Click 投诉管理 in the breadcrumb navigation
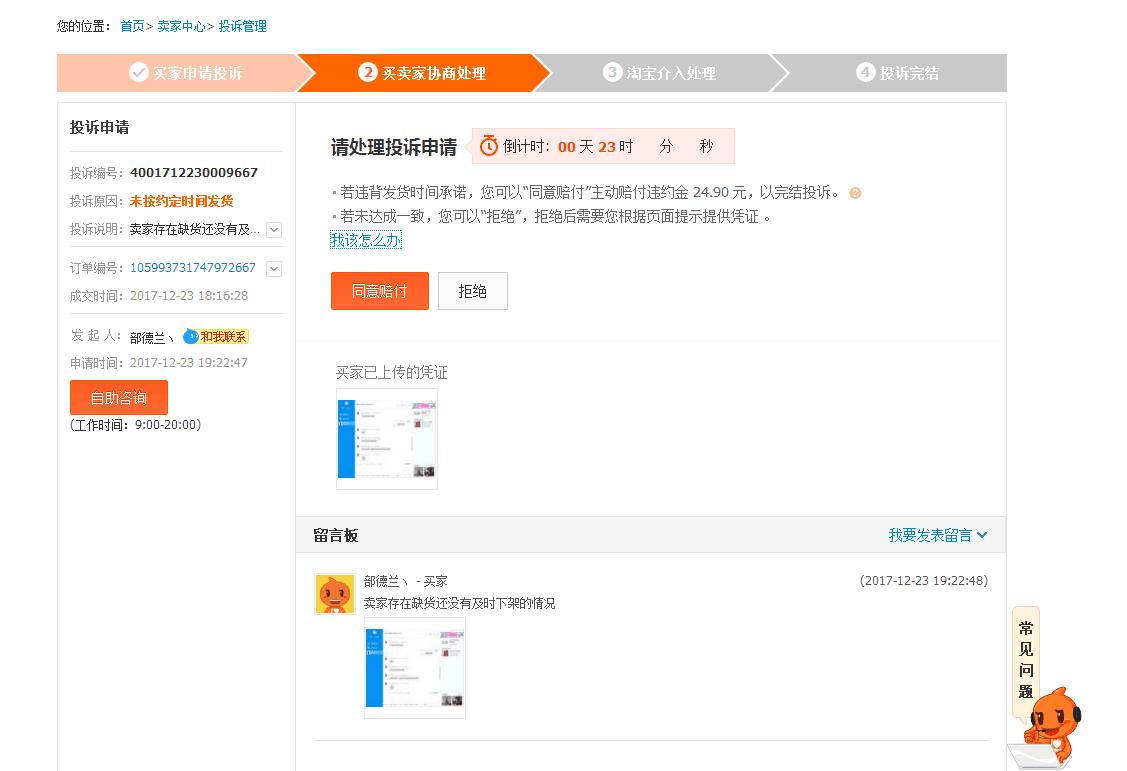The height and width of the screenshot is (771, 1127). pos(244,25)
